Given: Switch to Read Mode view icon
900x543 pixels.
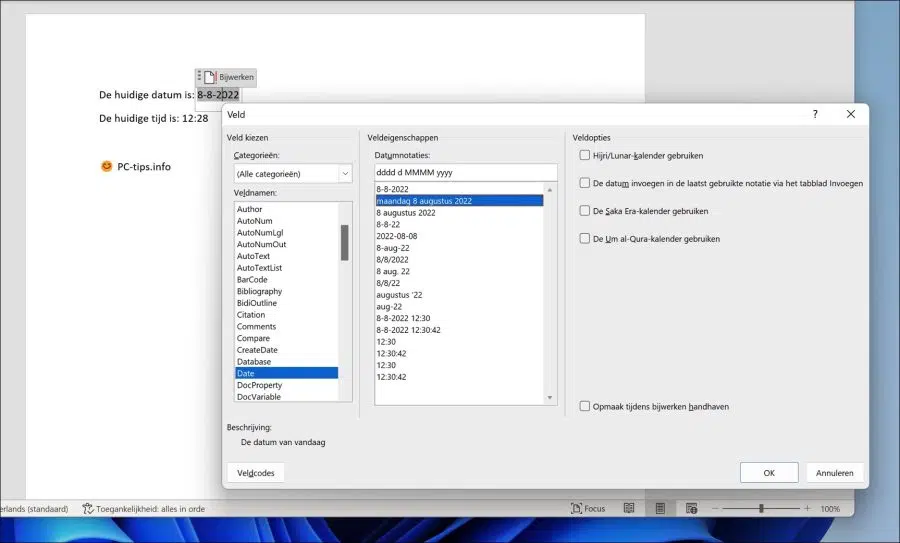Looking at the screenshot, I should 629,509.
